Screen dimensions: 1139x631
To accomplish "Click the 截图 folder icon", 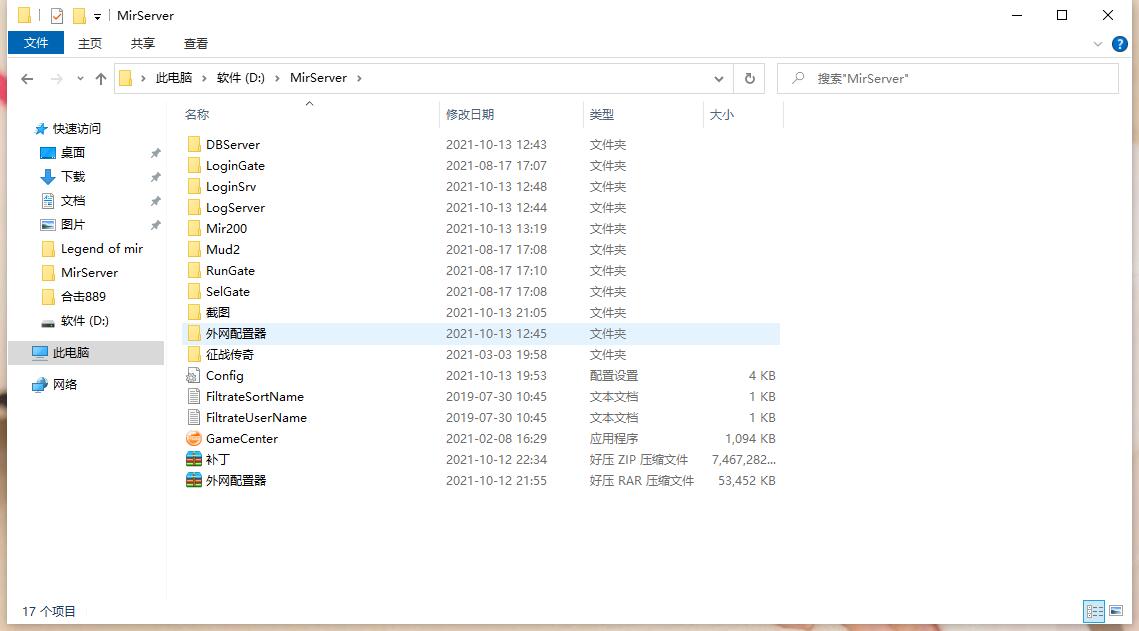I will (x=193, y=312).
